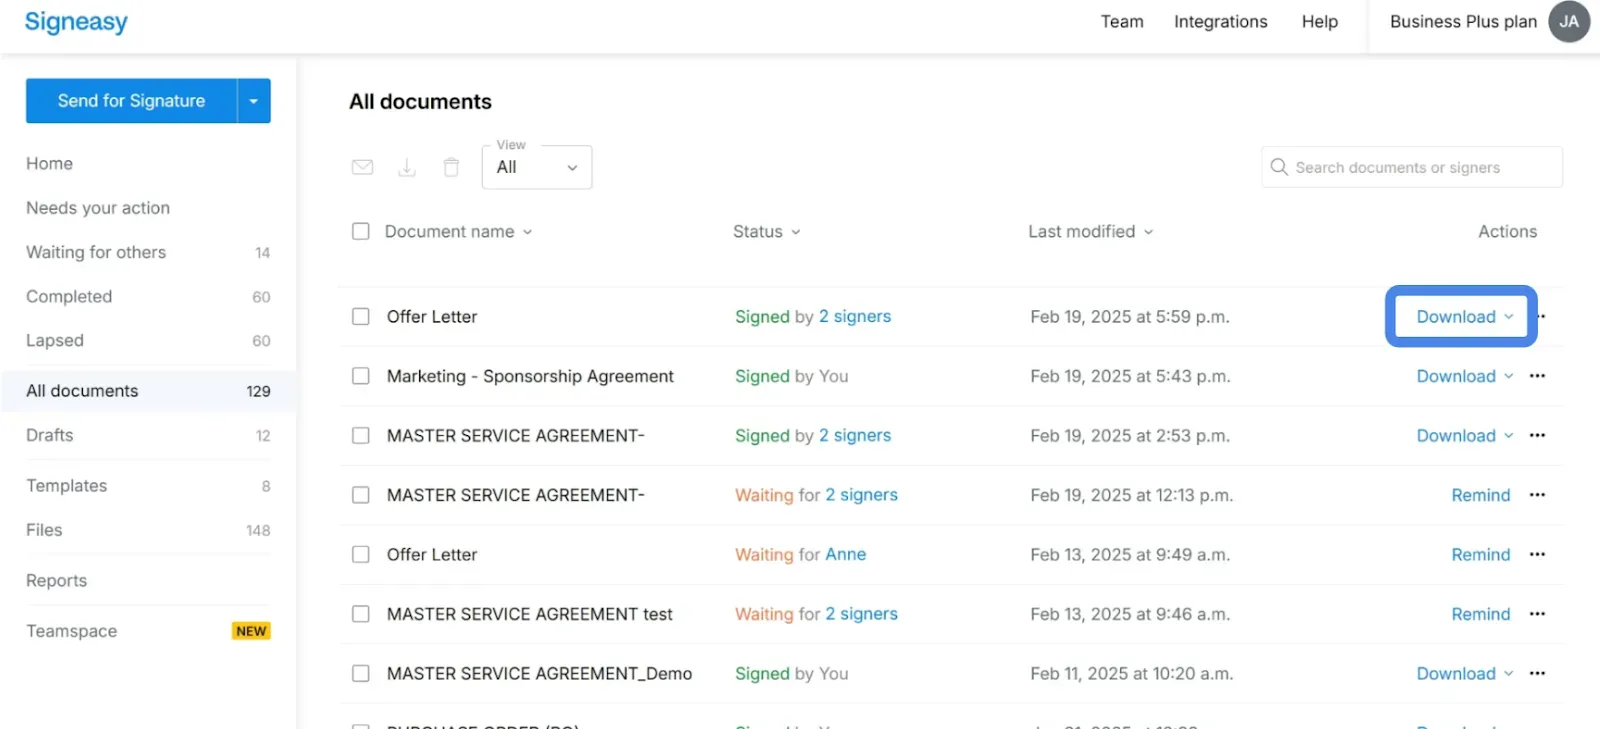Open the View All dropdown
This screenshot has width=1600, height=729.
pos(537,167)
